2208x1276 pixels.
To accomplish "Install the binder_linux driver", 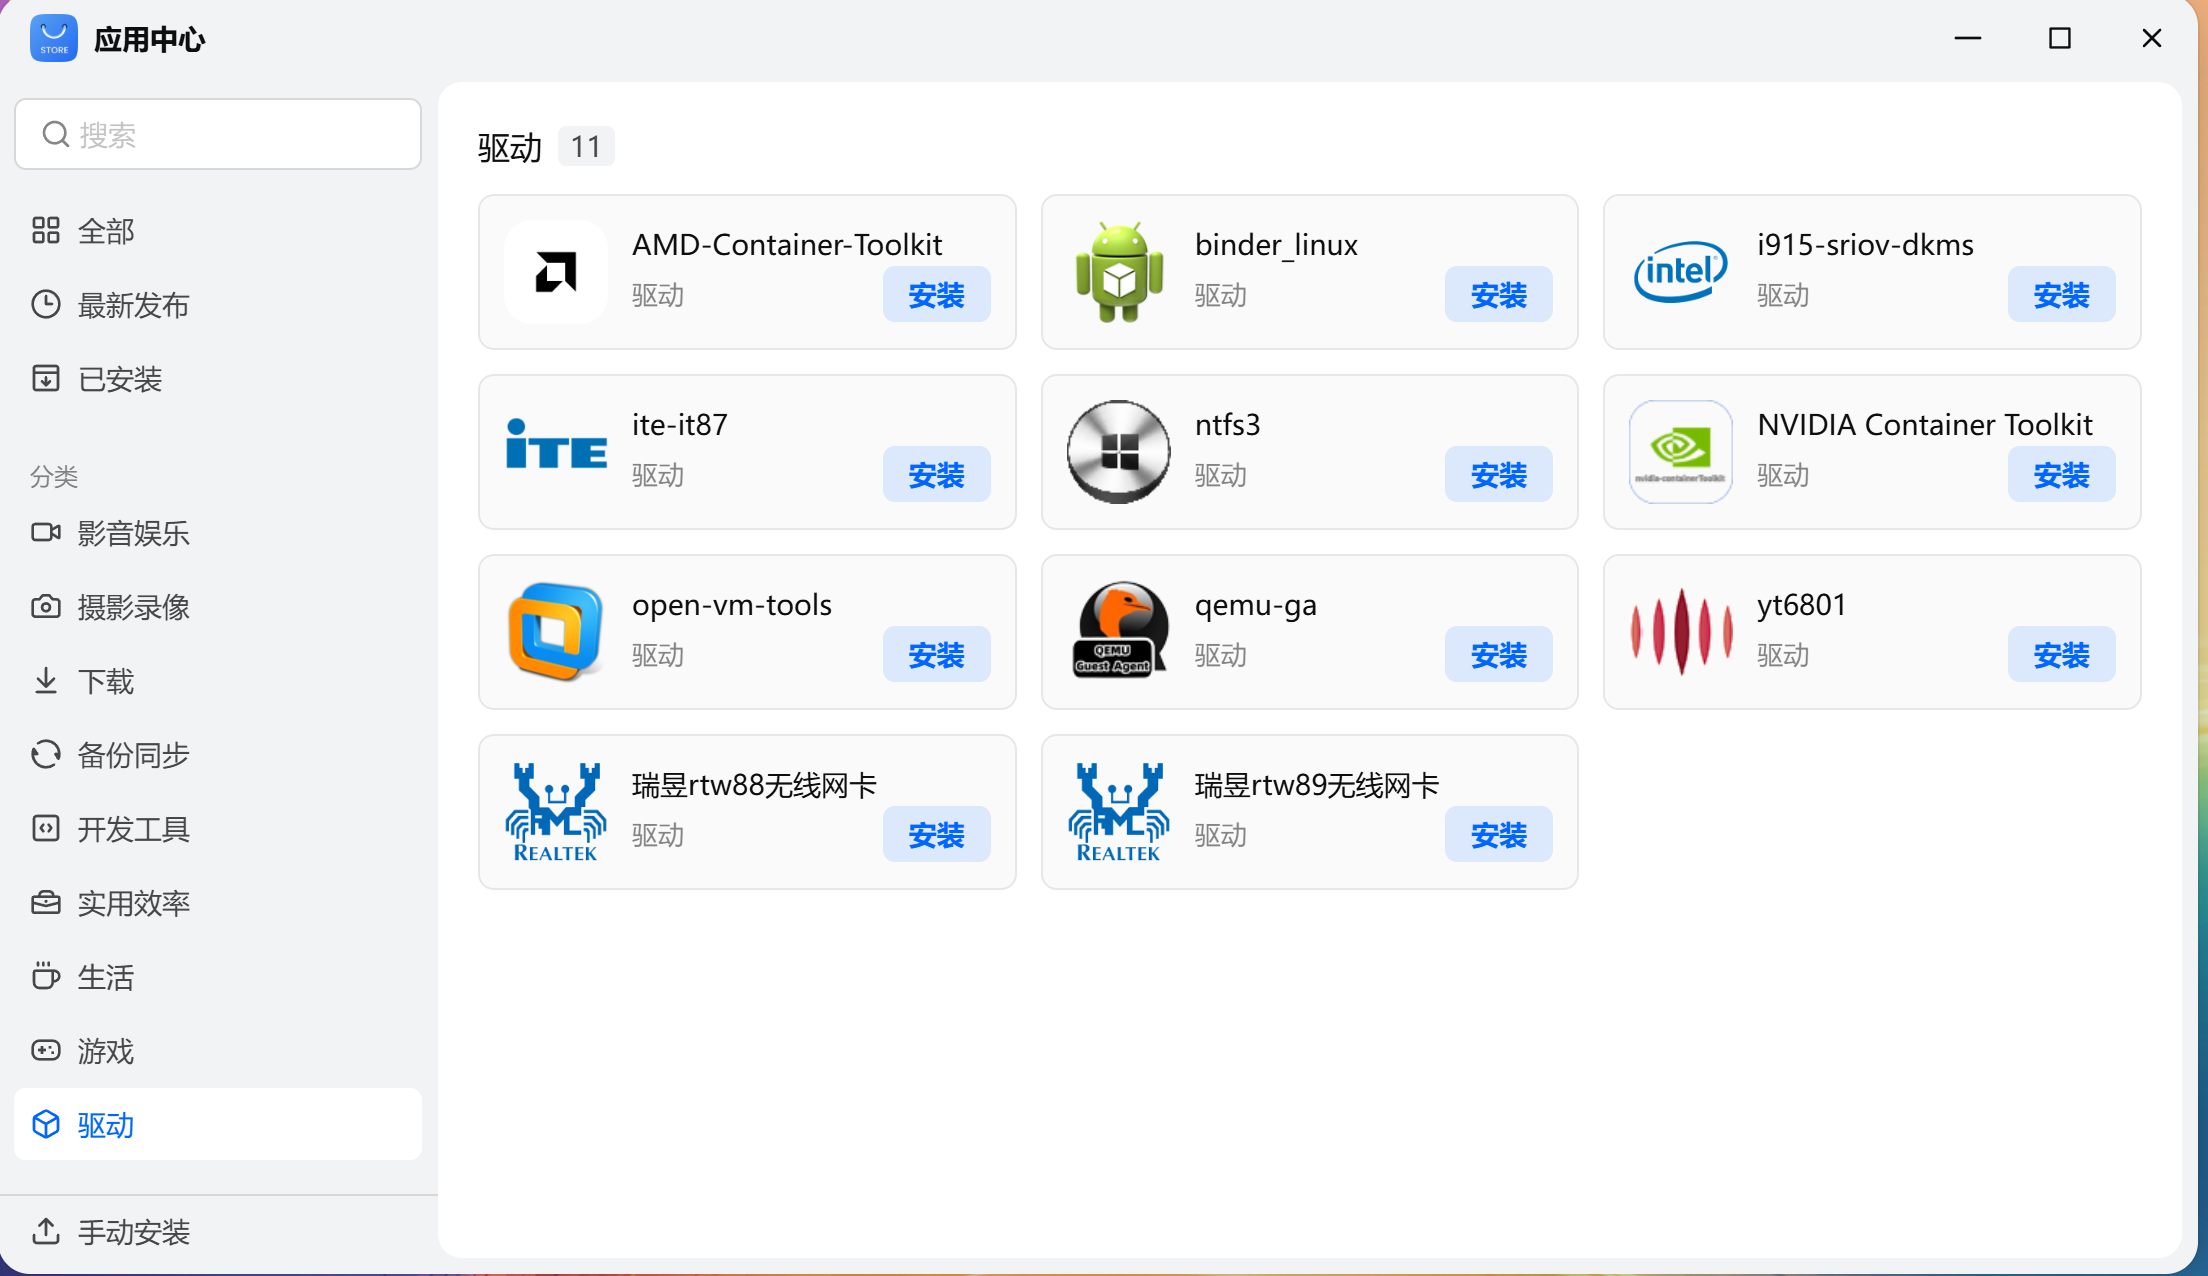I will click(1498, 294).
